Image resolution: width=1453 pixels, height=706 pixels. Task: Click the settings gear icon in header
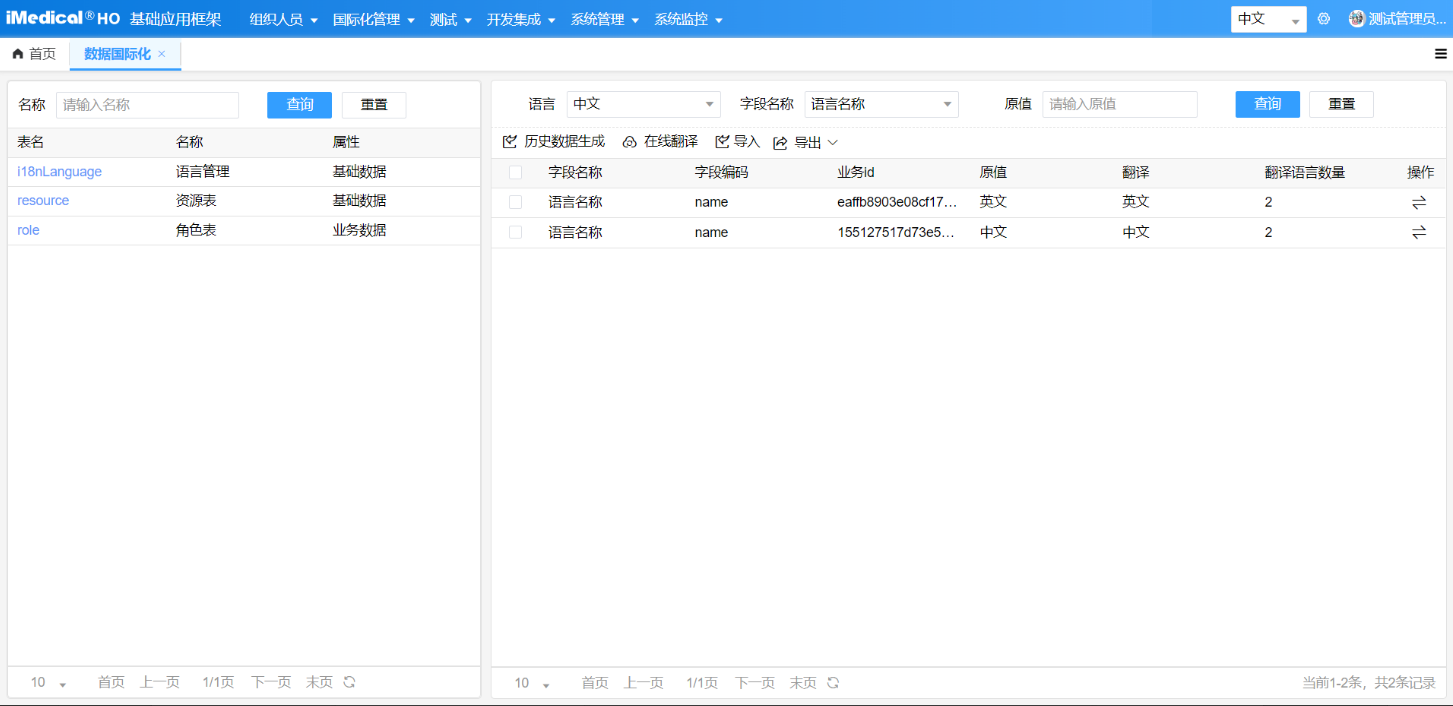1324,19
